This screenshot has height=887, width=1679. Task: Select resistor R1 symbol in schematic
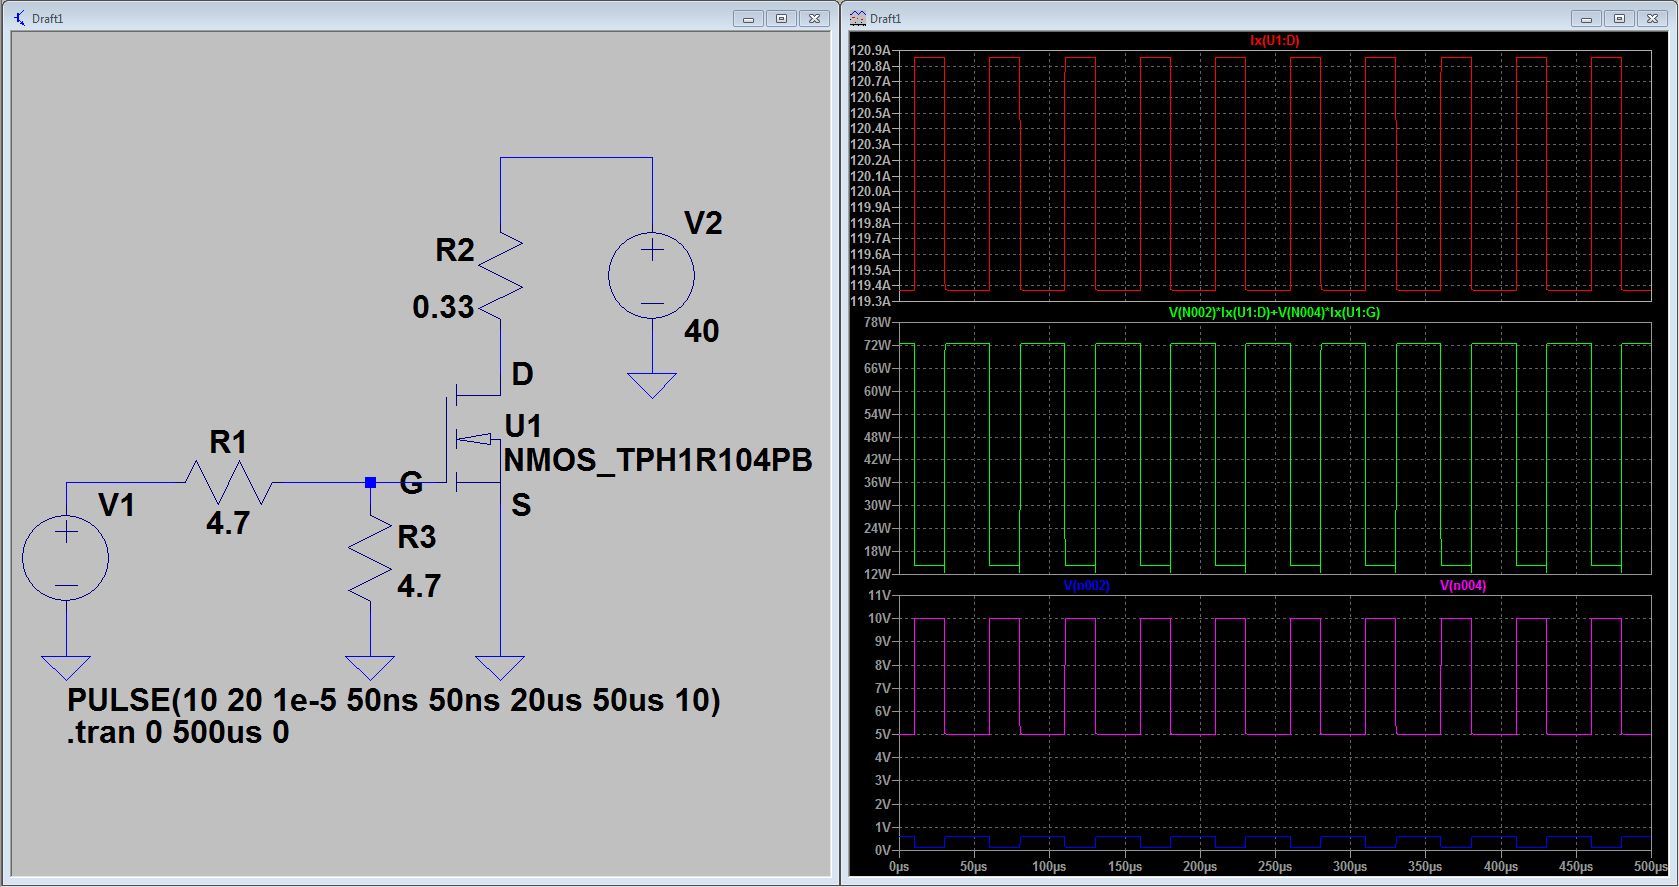pyautogui.click(x=228, y=482)
